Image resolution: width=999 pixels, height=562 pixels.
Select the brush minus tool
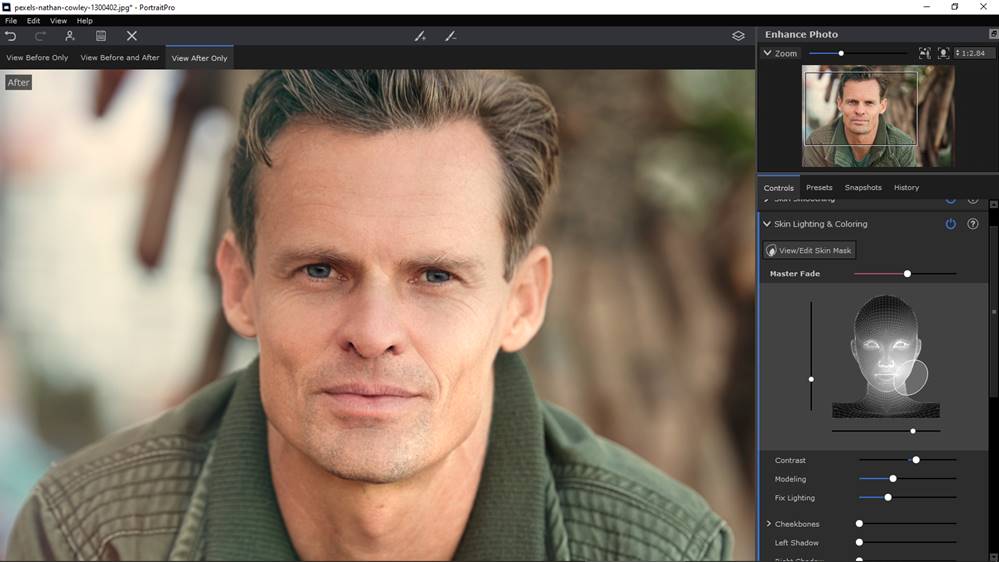[451, 36]
